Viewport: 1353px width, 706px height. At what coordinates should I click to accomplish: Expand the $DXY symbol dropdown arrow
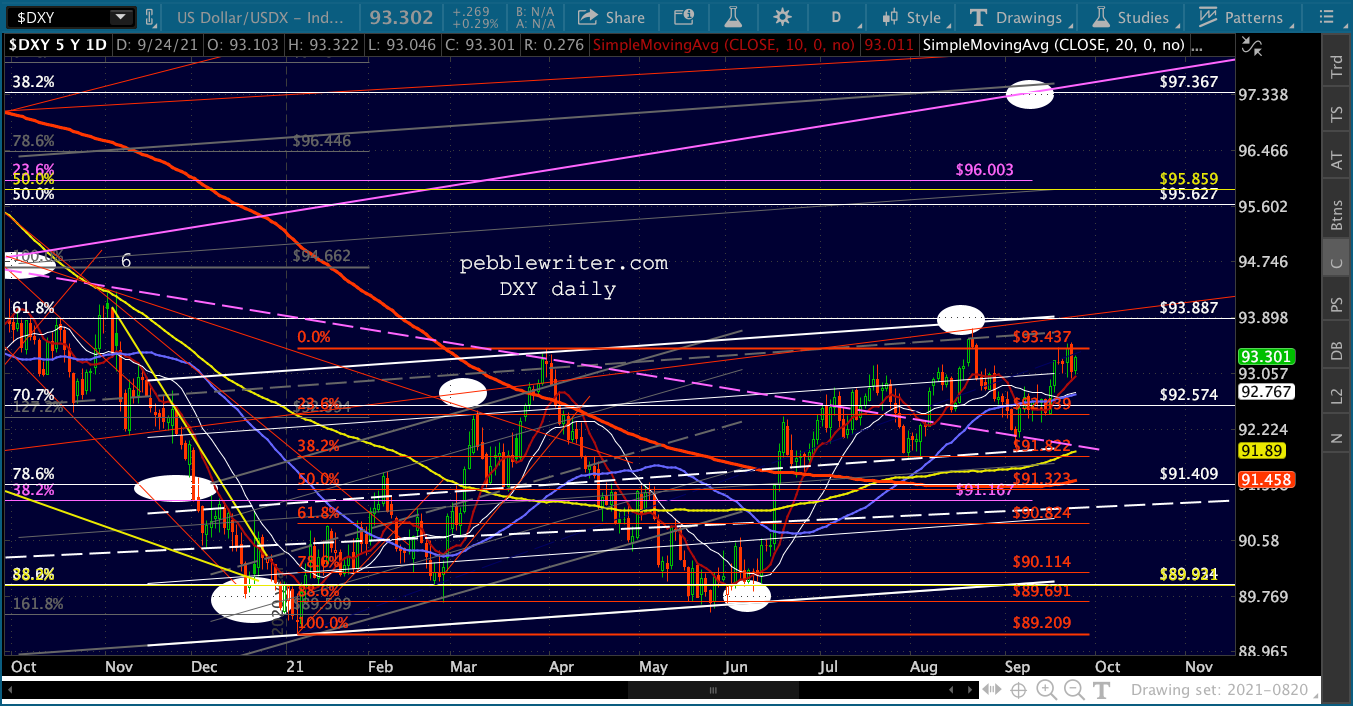121,17
